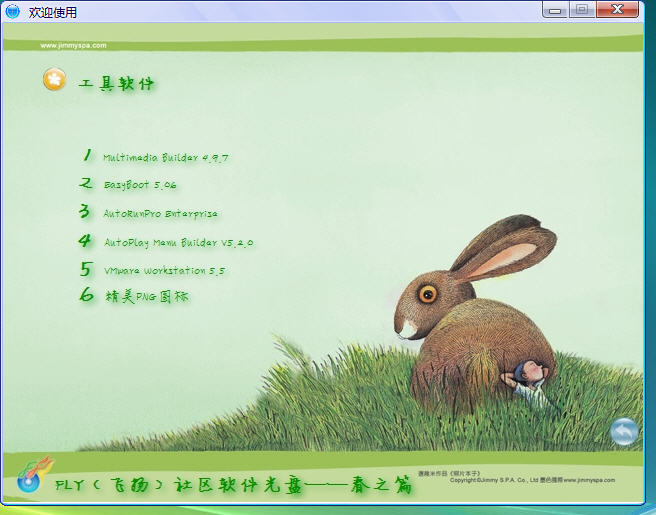This screenshot has height=515, width=656.
Task: Click the number 5 beside VMware Workstation
Action: pyautogui.click(x=86, y=269)
